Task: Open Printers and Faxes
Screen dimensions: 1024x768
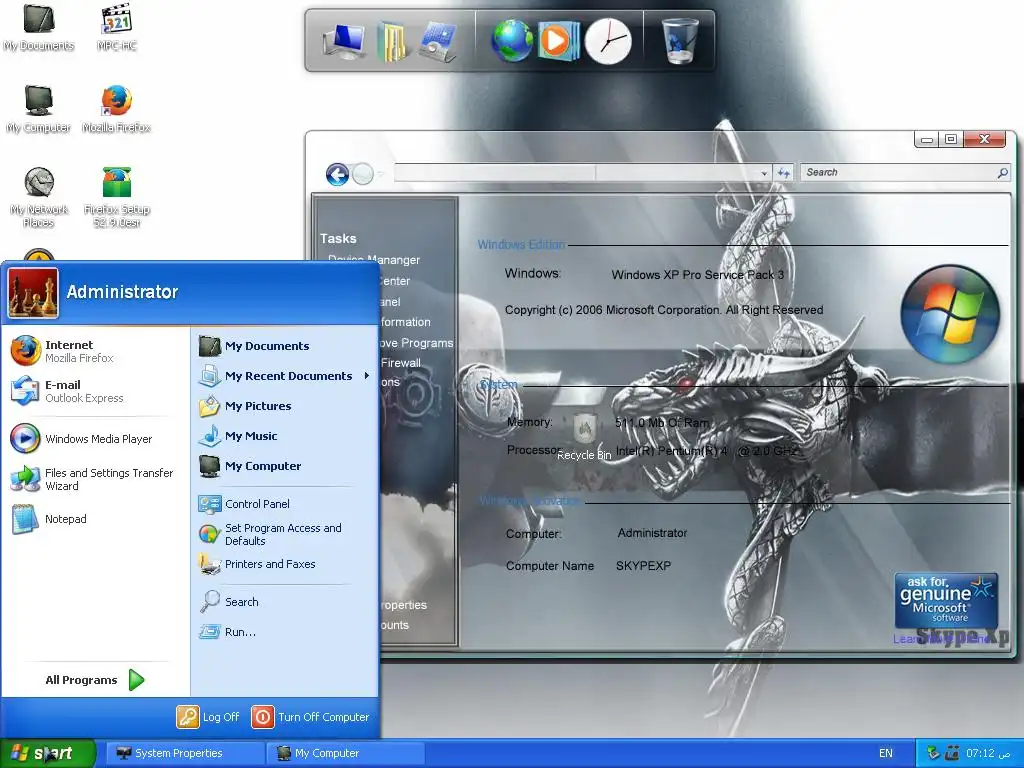Action: tap(285, 564)
